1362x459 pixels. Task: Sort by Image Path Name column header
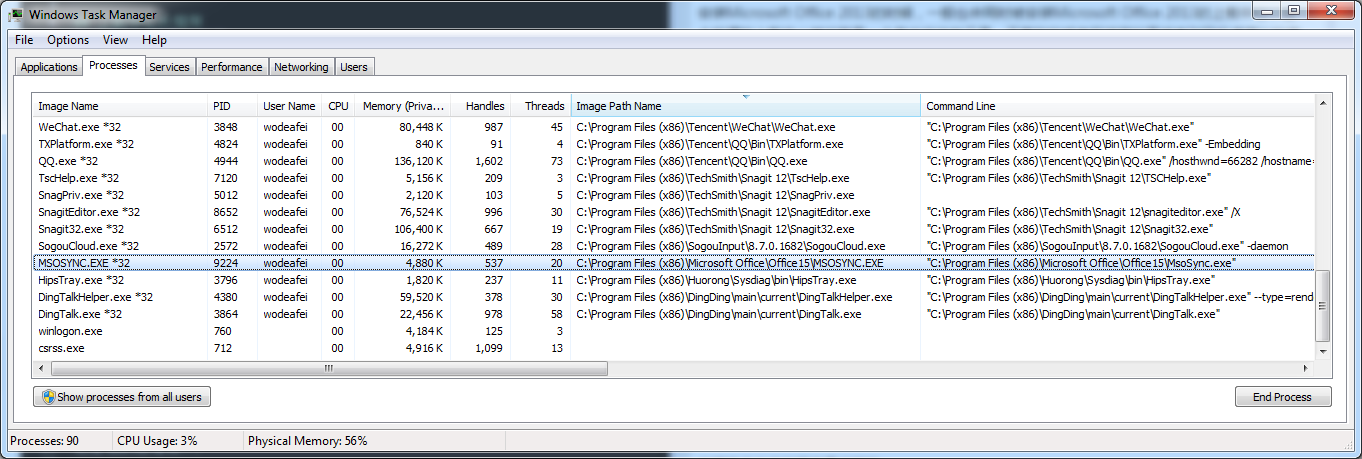click(746, 106)
